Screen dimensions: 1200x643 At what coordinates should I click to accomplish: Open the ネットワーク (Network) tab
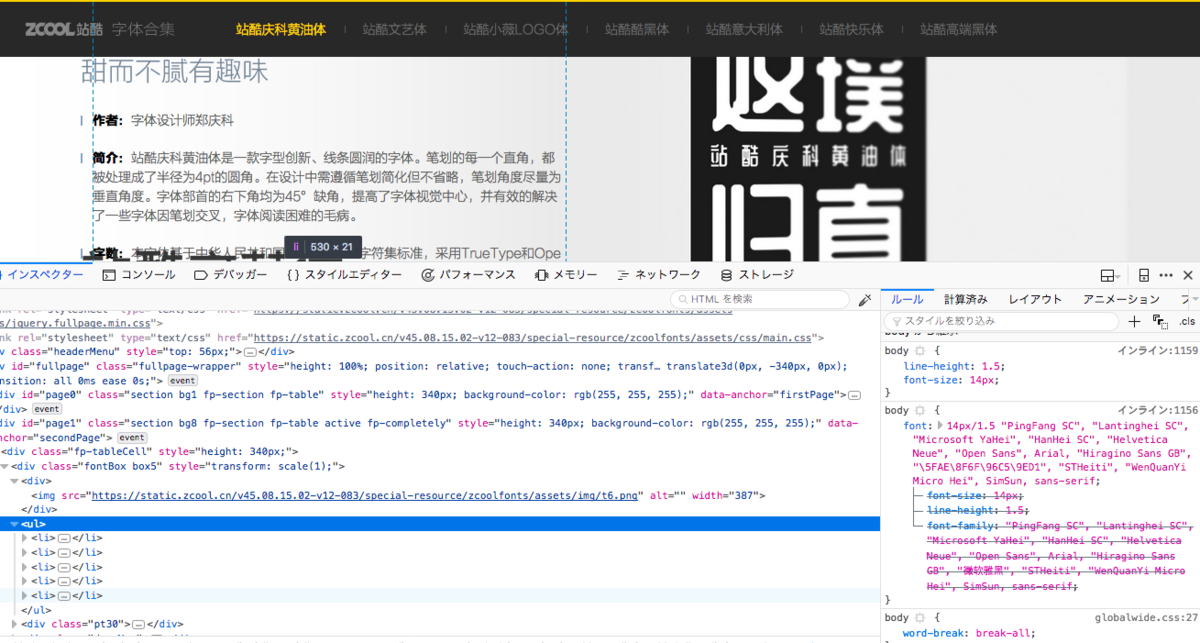tap(659, 275)
